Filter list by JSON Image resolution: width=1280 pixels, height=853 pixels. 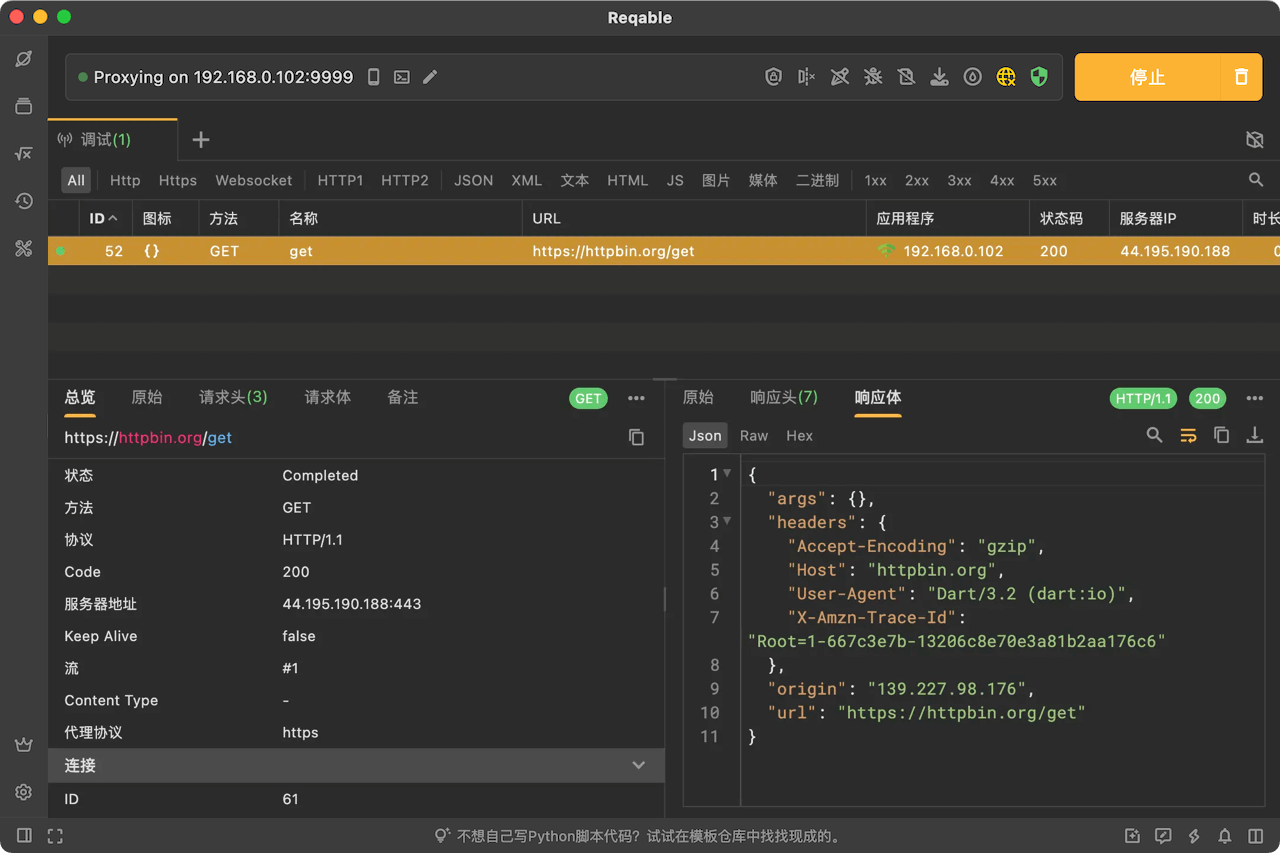[474, 181]
